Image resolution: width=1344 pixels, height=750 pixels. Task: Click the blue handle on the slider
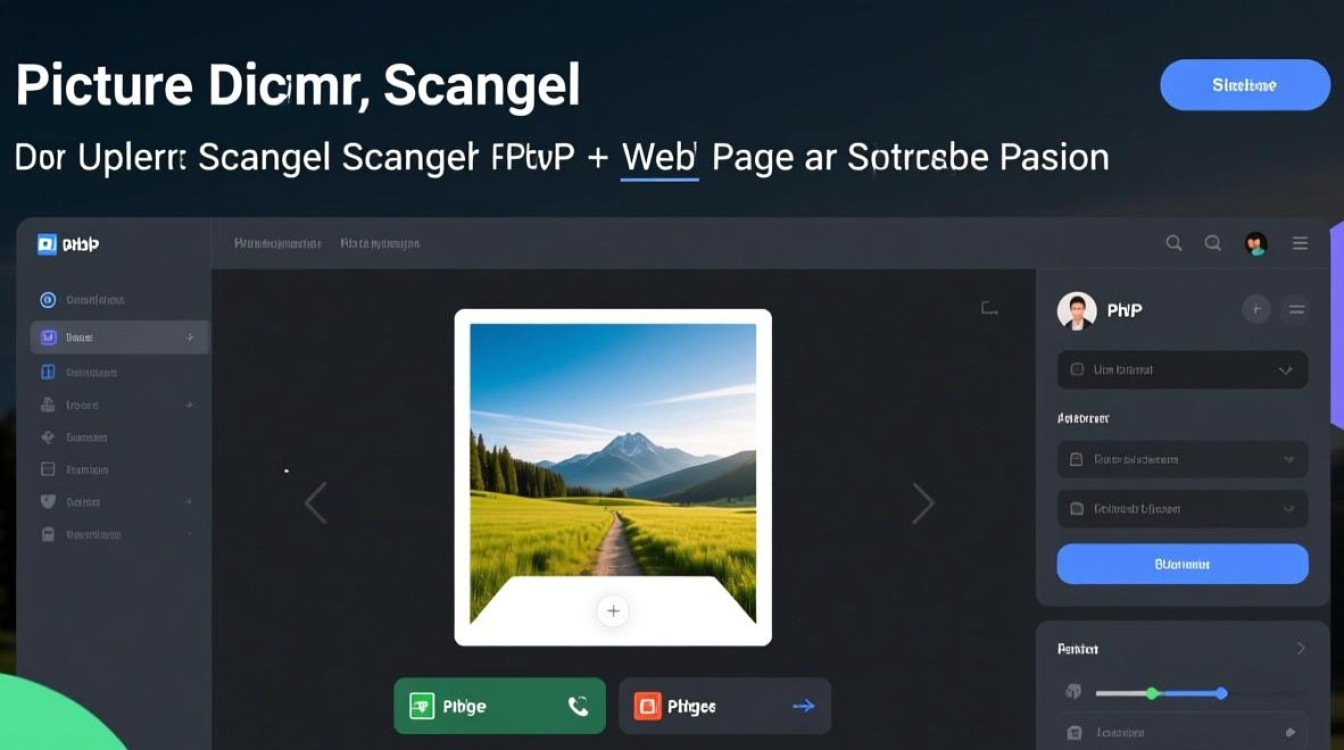tap(1221, 692)
